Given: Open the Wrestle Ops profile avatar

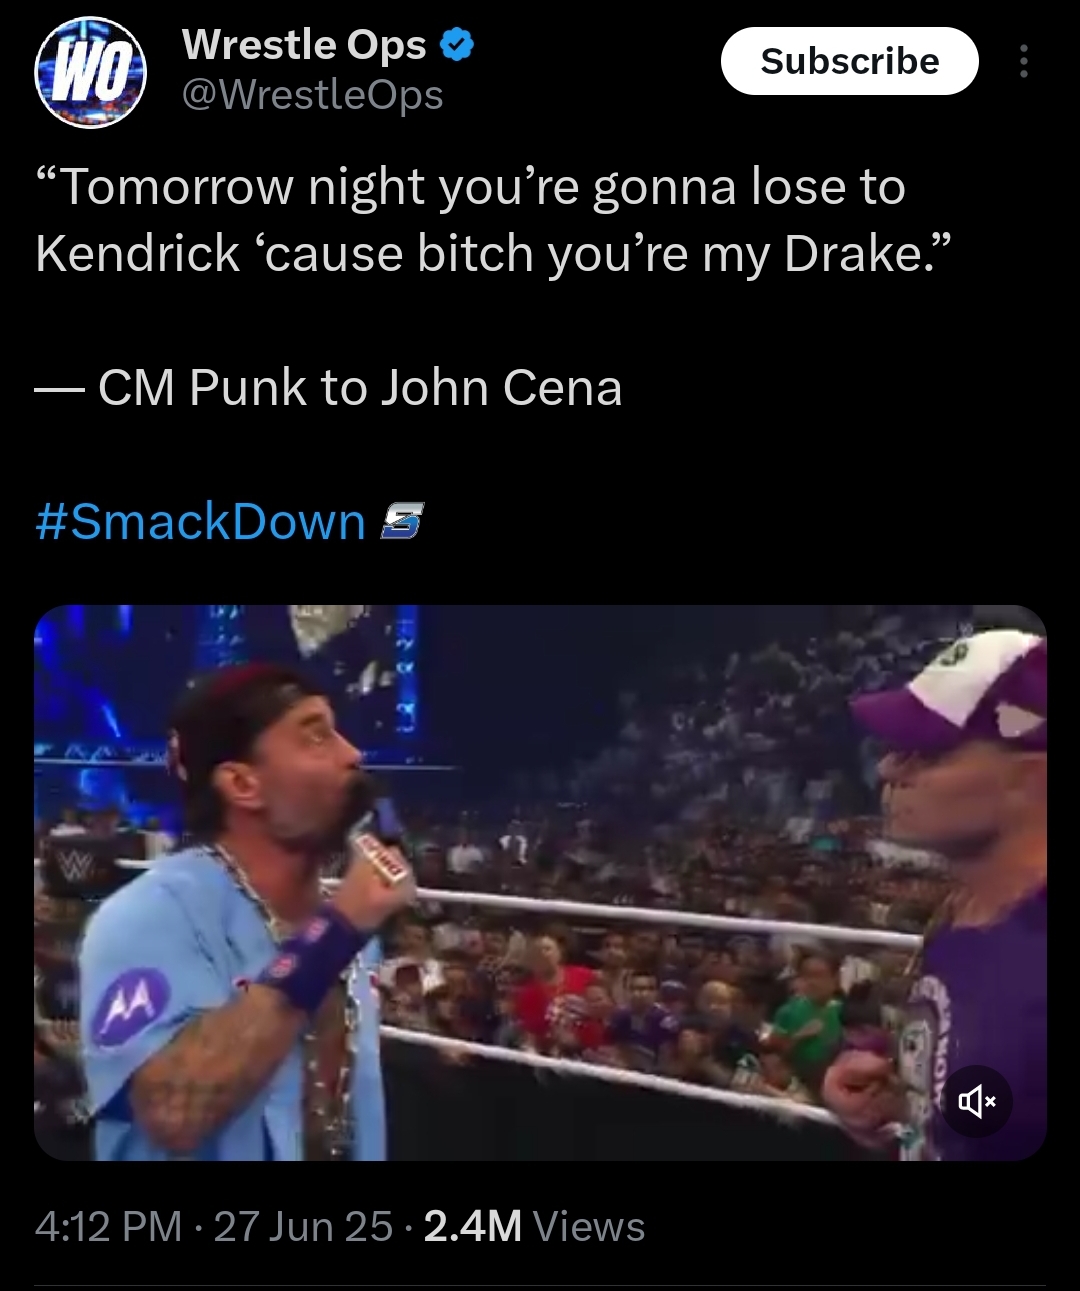Looking at the screenshot, I should (90, 73).
